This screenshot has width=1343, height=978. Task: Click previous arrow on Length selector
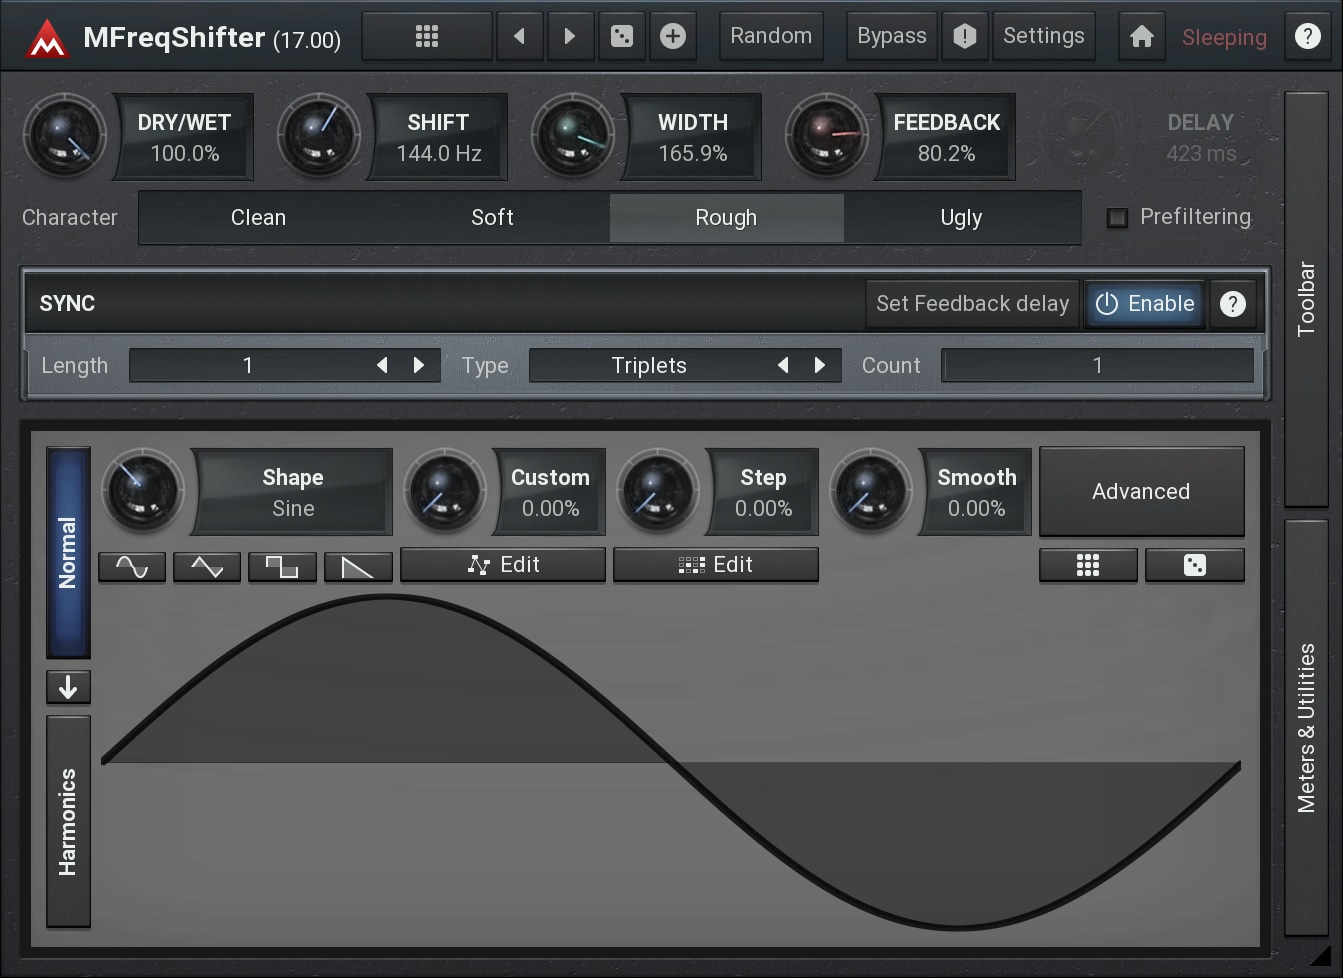[382, 366]
